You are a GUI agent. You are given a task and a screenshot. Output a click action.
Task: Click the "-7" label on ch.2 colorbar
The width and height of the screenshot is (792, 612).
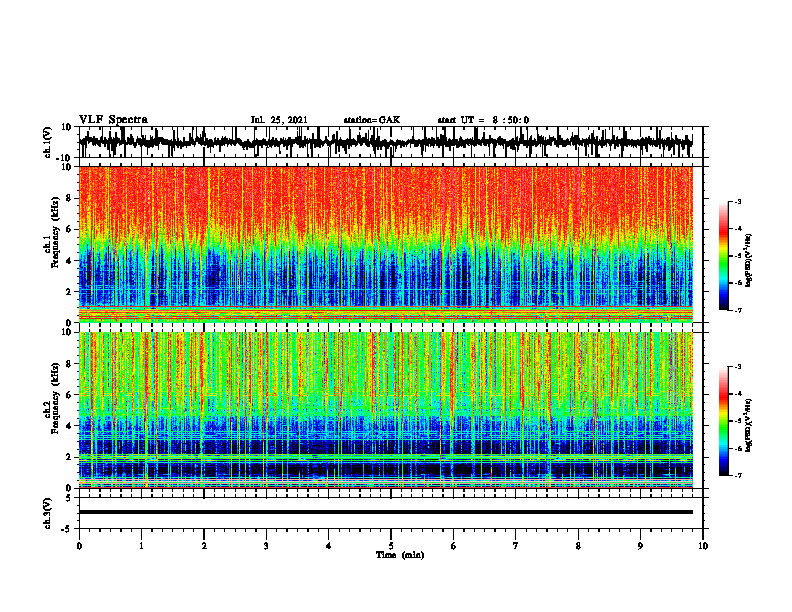(x=738, y=475)
